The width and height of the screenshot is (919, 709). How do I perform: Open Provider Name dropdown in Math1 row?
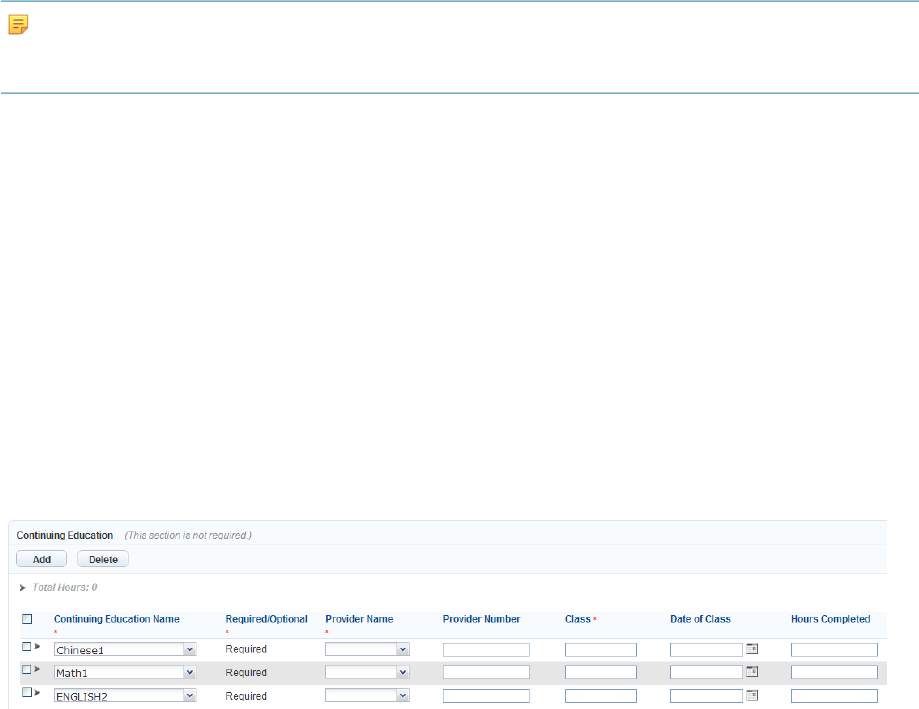pos(367,672)
